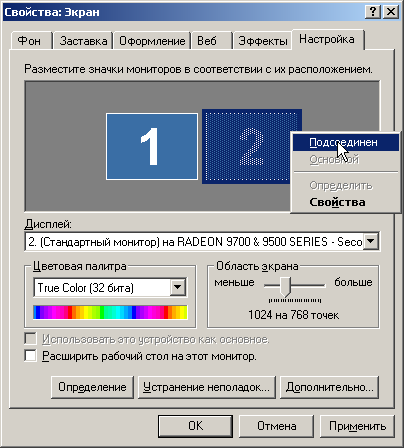Click the question mark help button
Viewport: 404px width, 448px height.
(373, 12)
